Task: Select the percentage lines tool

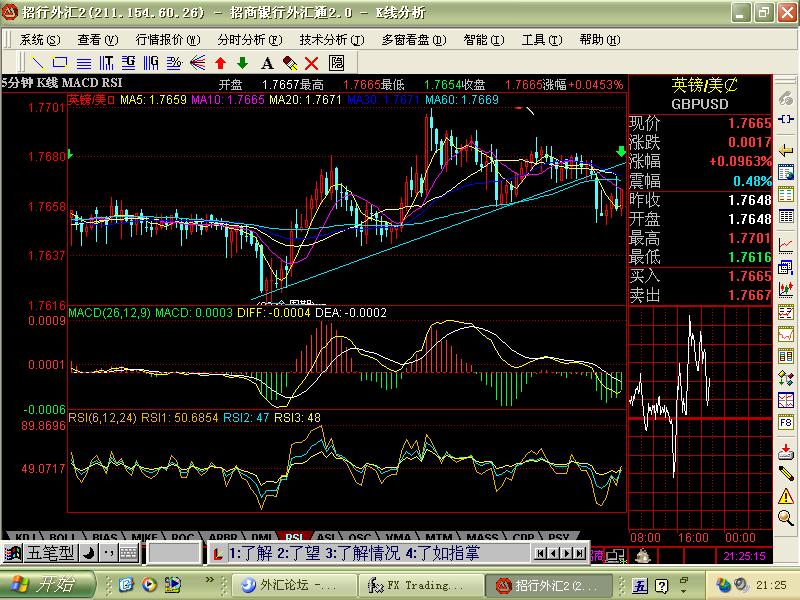Action: (x=174, y=63)
